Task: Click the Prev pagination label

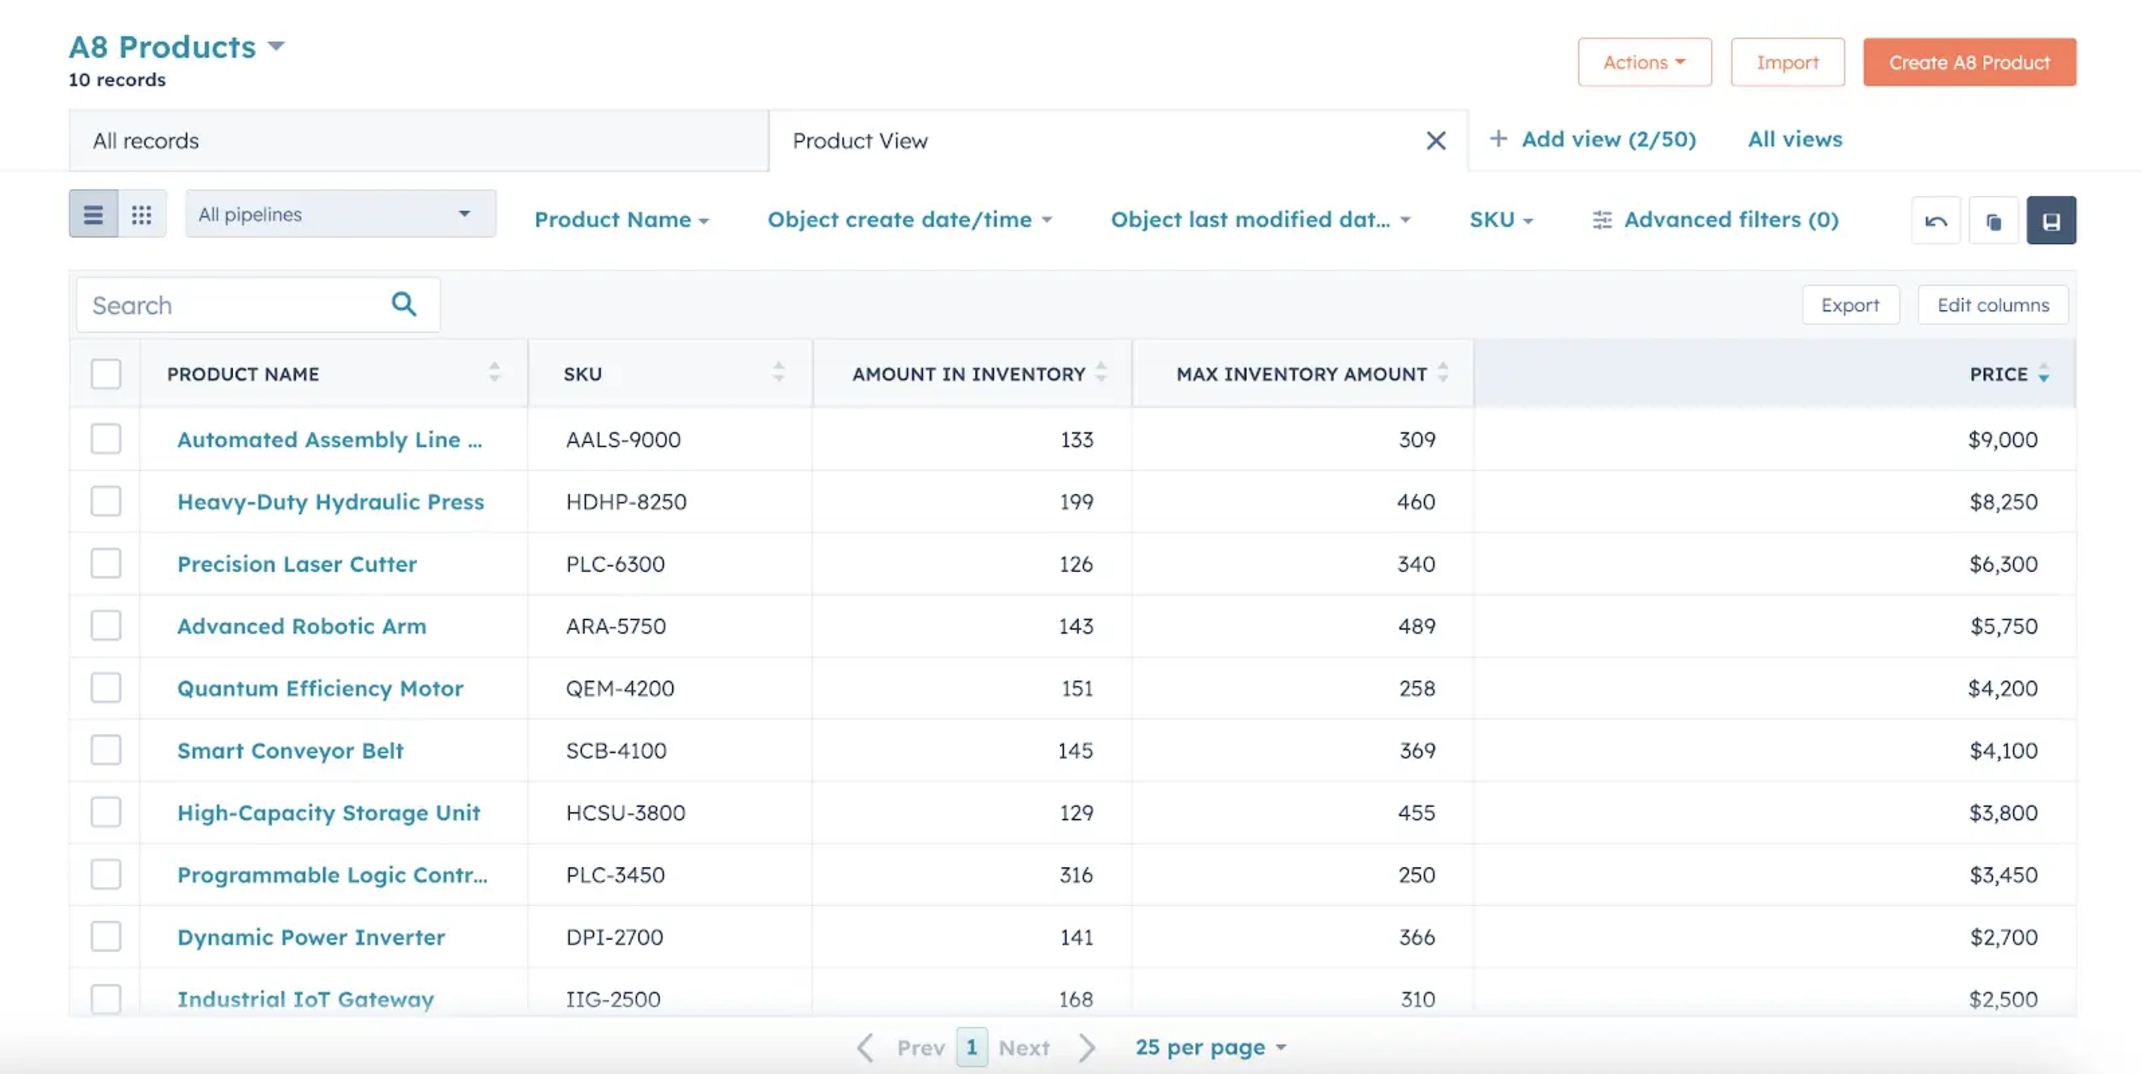Action: point(920,1047)
